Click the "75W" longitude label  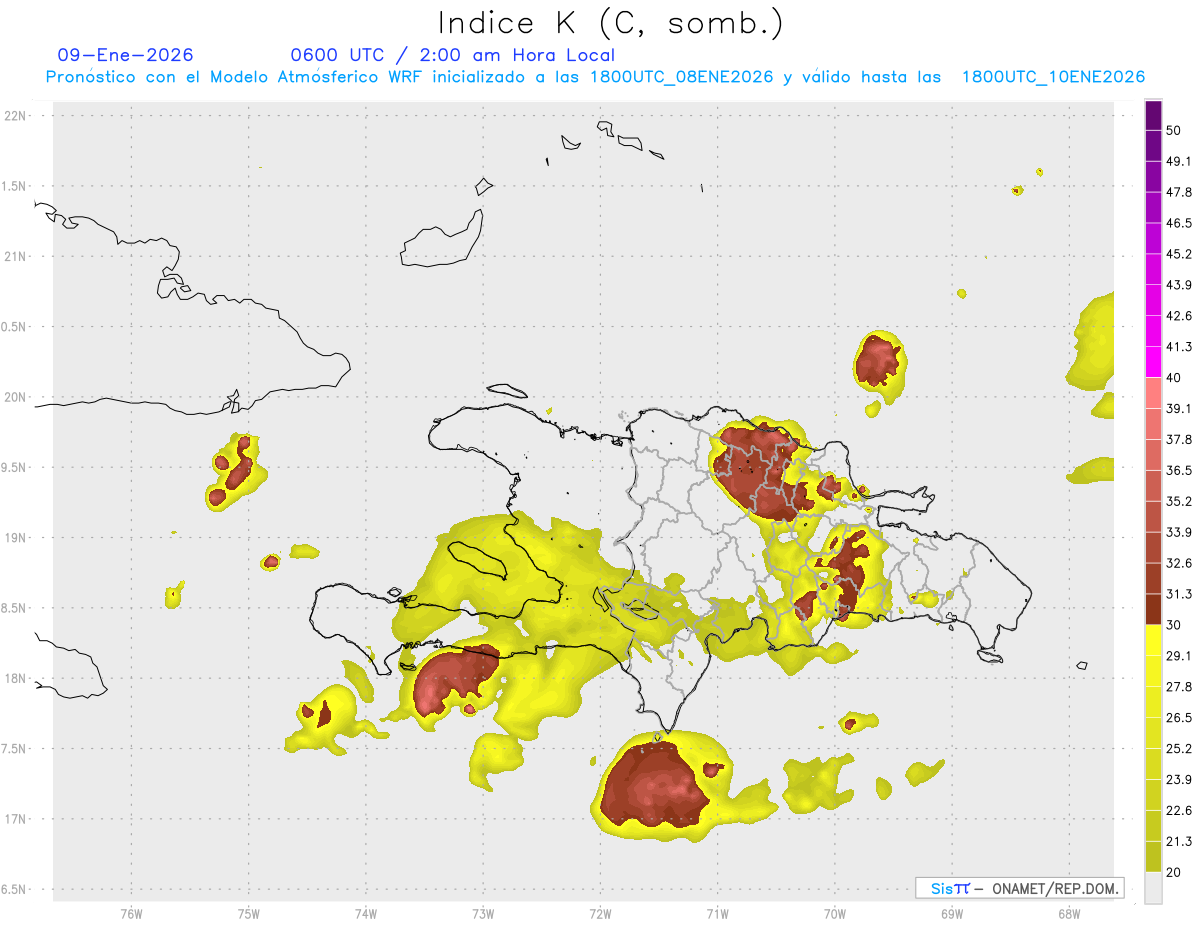pos(248,913)
